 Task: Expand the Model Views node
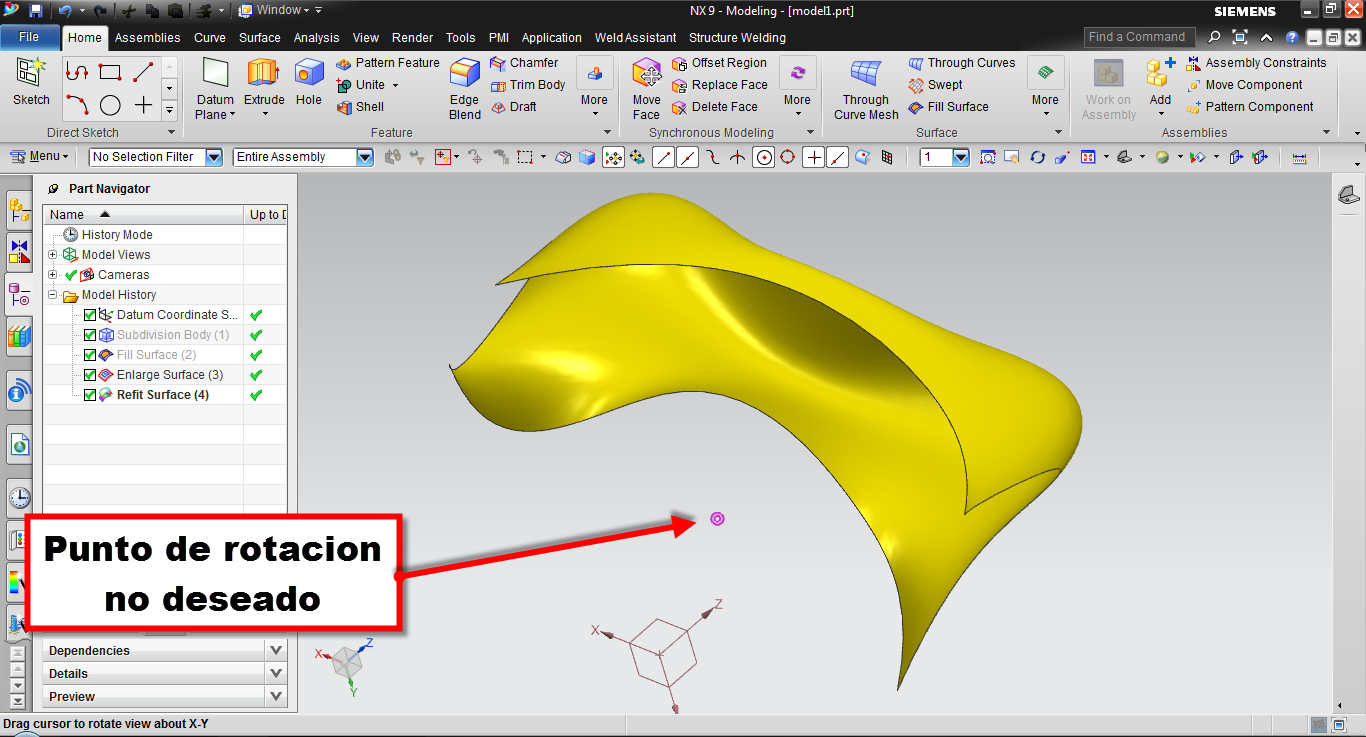tap(52, 255)
